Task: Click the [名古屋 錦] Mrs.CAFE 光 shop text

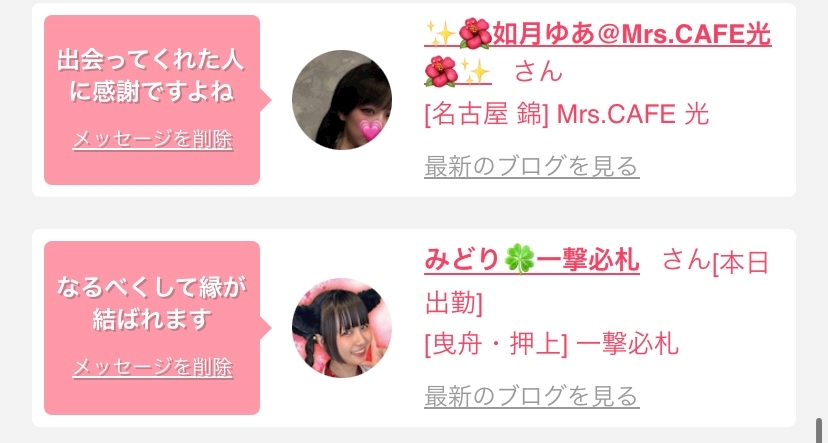Action: pyautogui.click(x=567, y=115)
